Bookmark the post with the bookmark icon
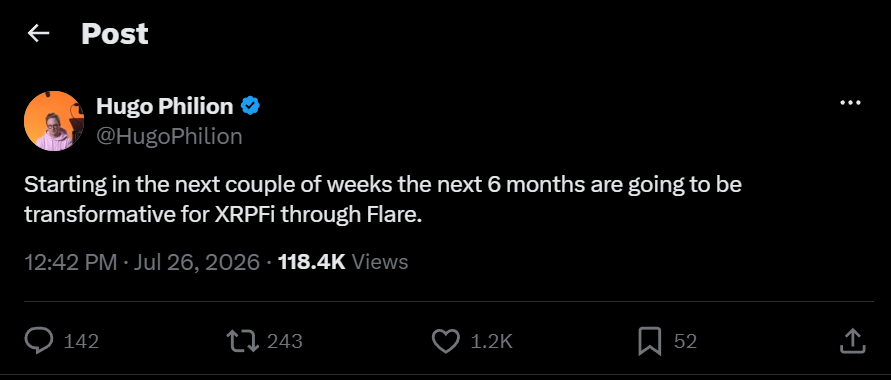The image size is (891, 380). tap(649, 341)
